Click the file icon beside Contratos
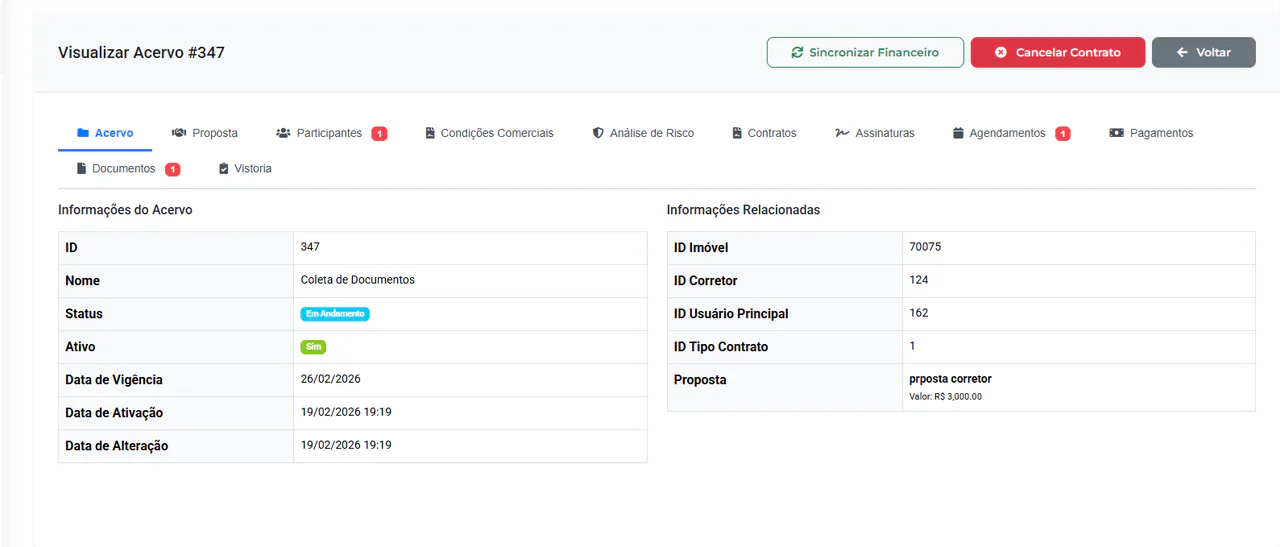Image resolution: width=1280 pixels, height=547 pixels. 737,133
